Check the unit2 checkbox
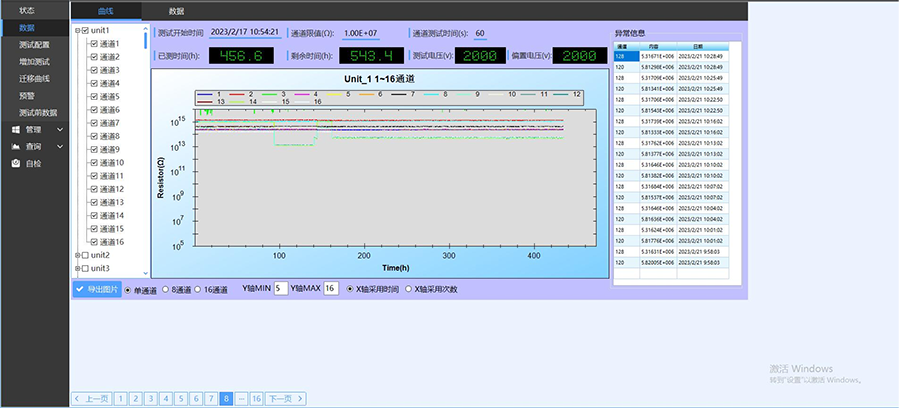900x408 pixels. [85, 255]
